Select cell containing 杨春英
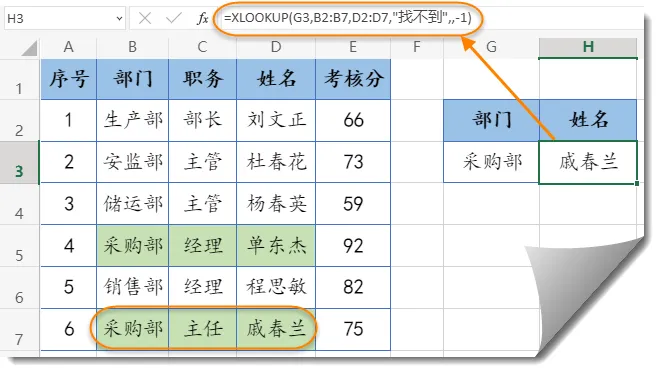 pyautogui.click(x=276, y=203)
